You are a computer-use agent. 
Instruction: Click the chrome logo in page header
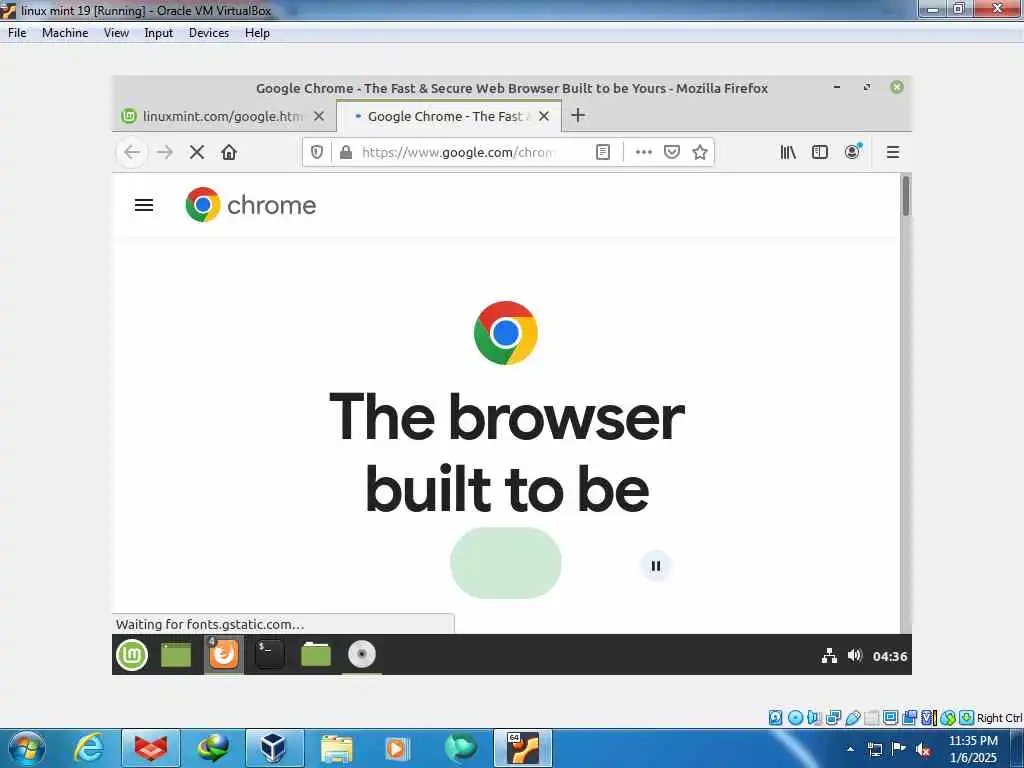(251, 204)
